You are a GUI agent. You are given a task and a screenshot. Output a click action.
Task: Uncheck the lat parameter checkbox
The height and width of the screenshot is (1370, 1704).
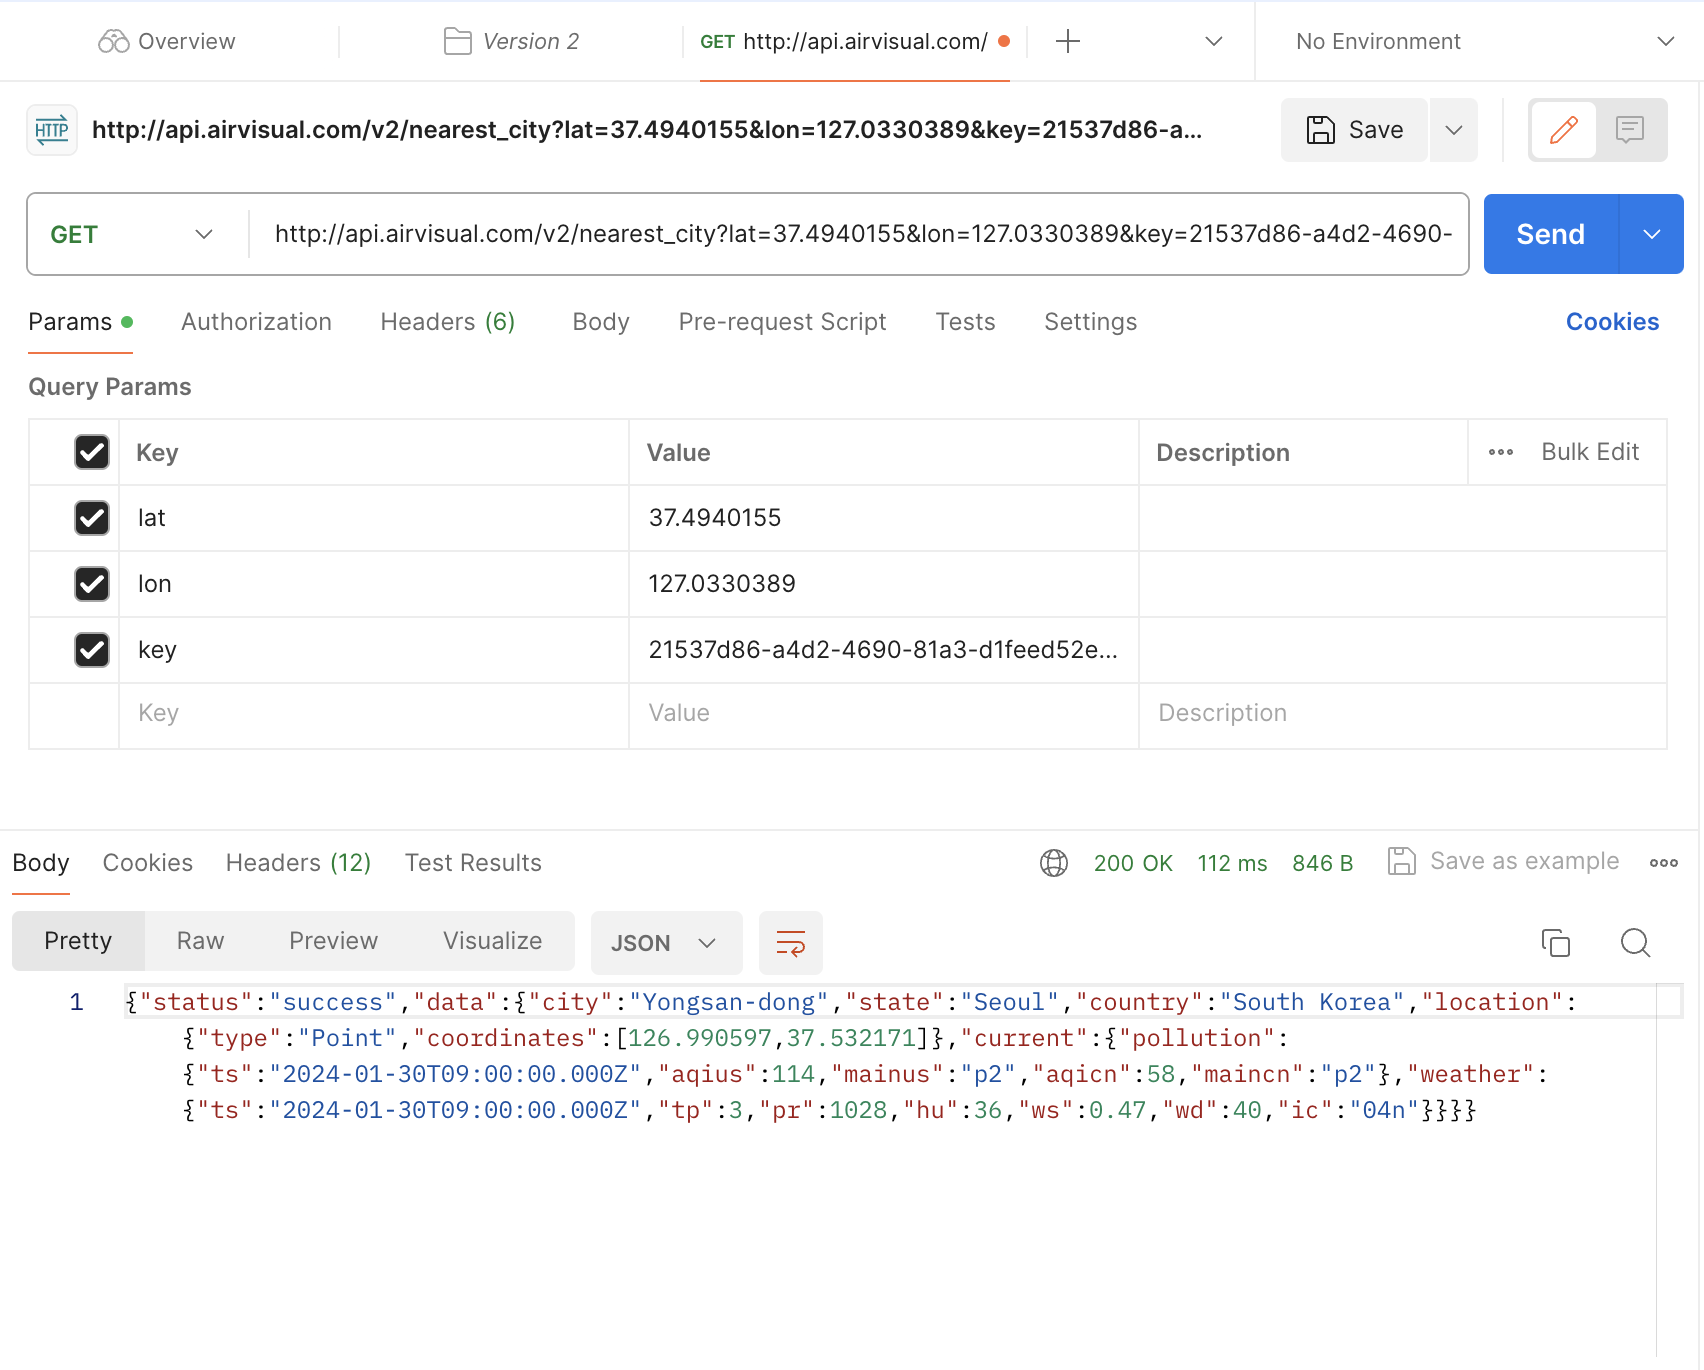tap(92, 518)
